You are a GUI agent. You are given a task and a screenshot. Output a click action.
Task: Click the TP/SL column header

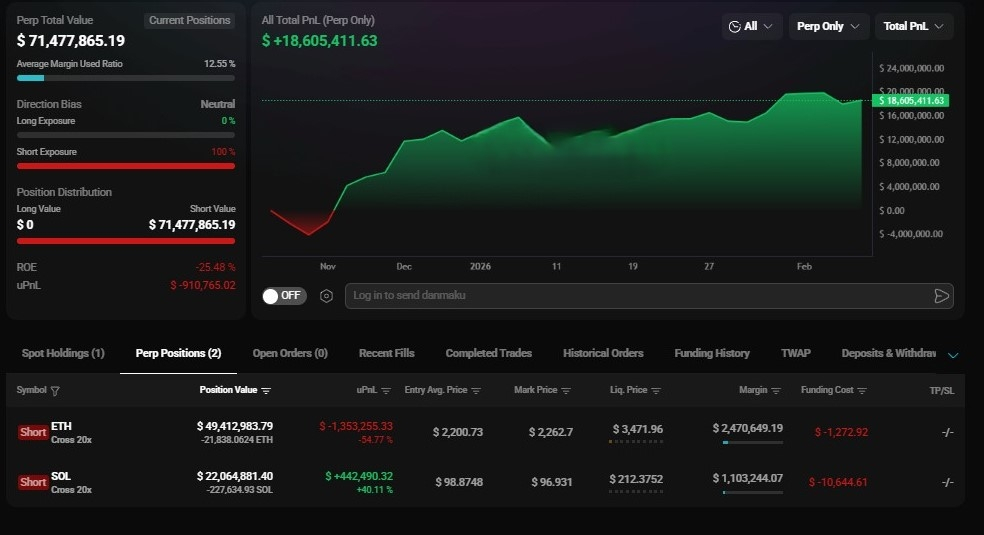tap(941, 391)
